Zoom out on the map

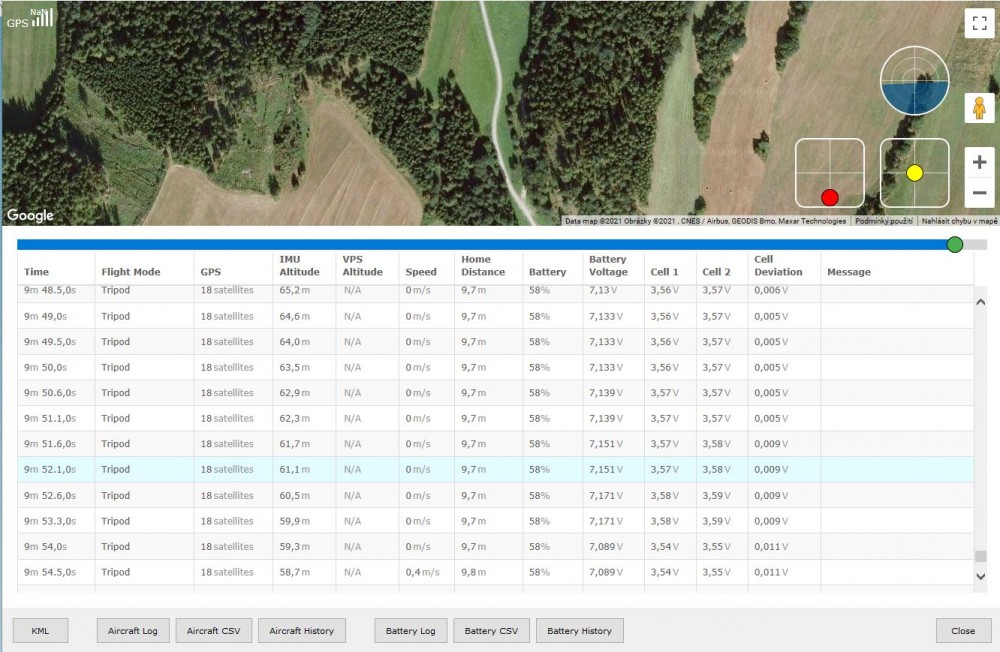coord(979,193)
